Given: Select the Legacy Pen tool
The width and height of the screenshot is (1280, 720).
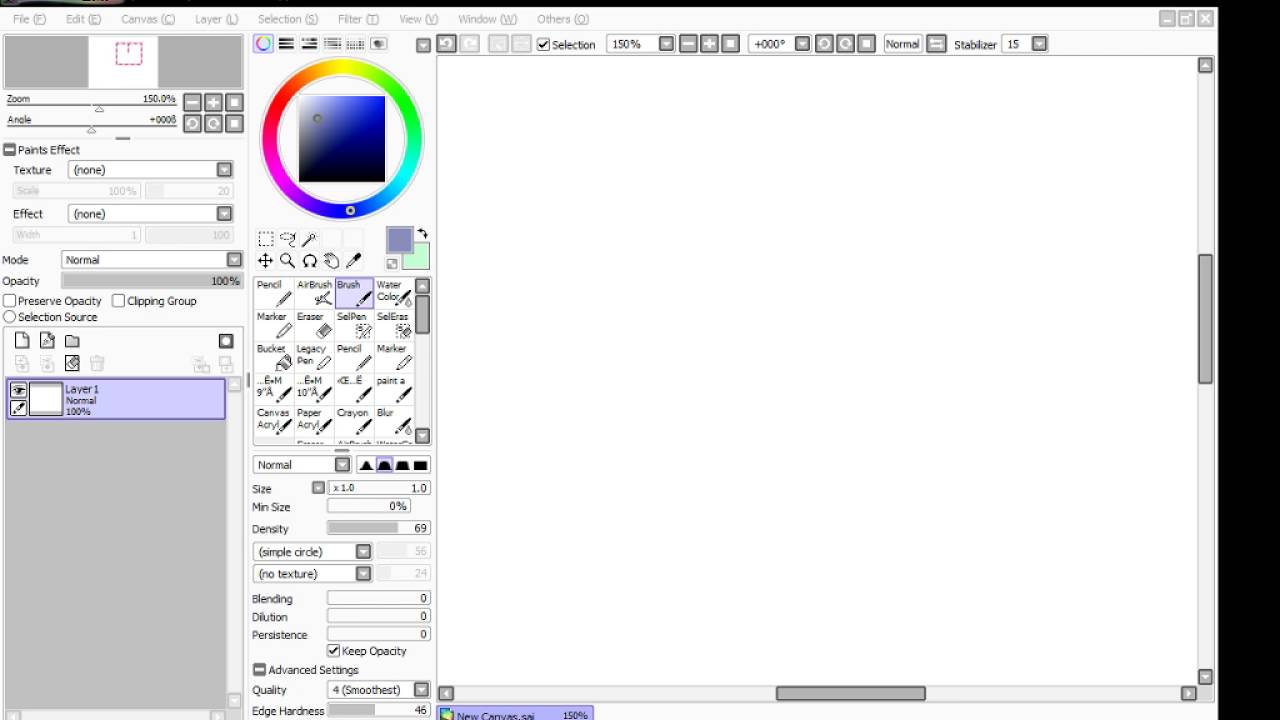Looking at the screenshot, I should (314, 357).
